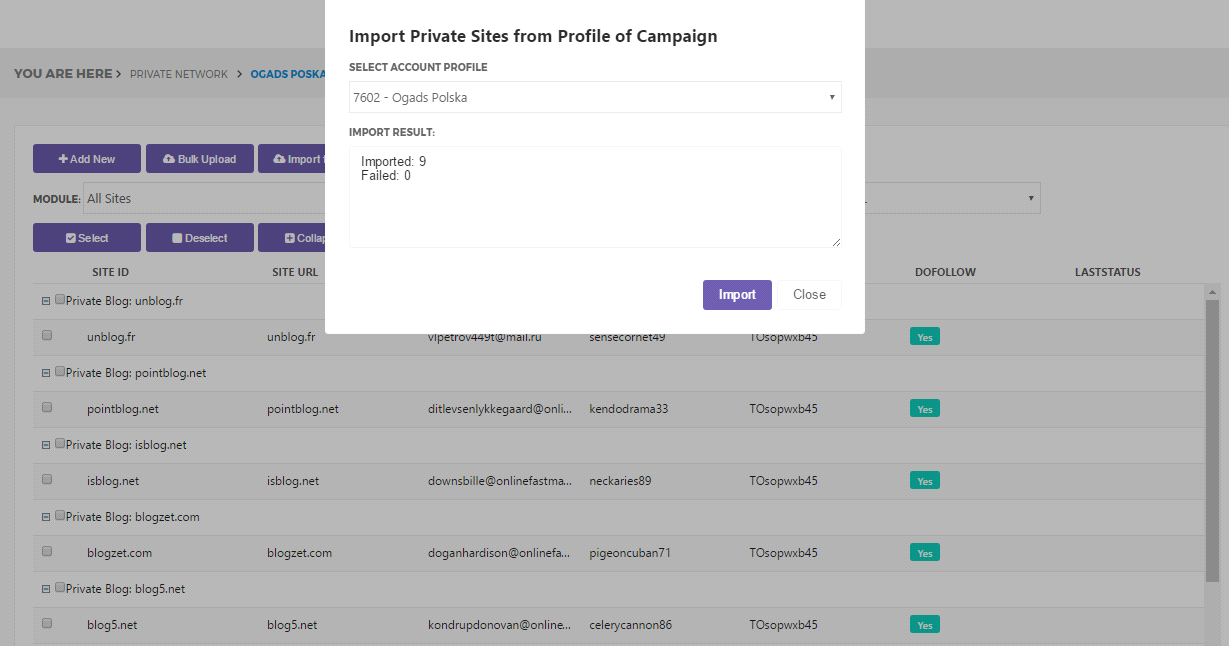Click the green Yes badge for isblog.net
The image size is (1229, 646).
tap(924, 481)
